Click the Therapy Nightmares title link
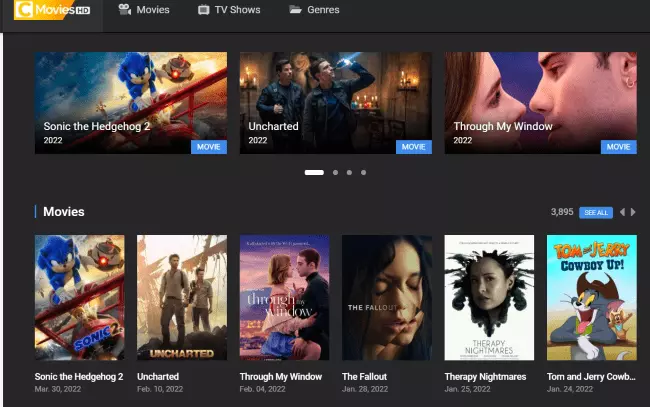 tap(485, 377)
